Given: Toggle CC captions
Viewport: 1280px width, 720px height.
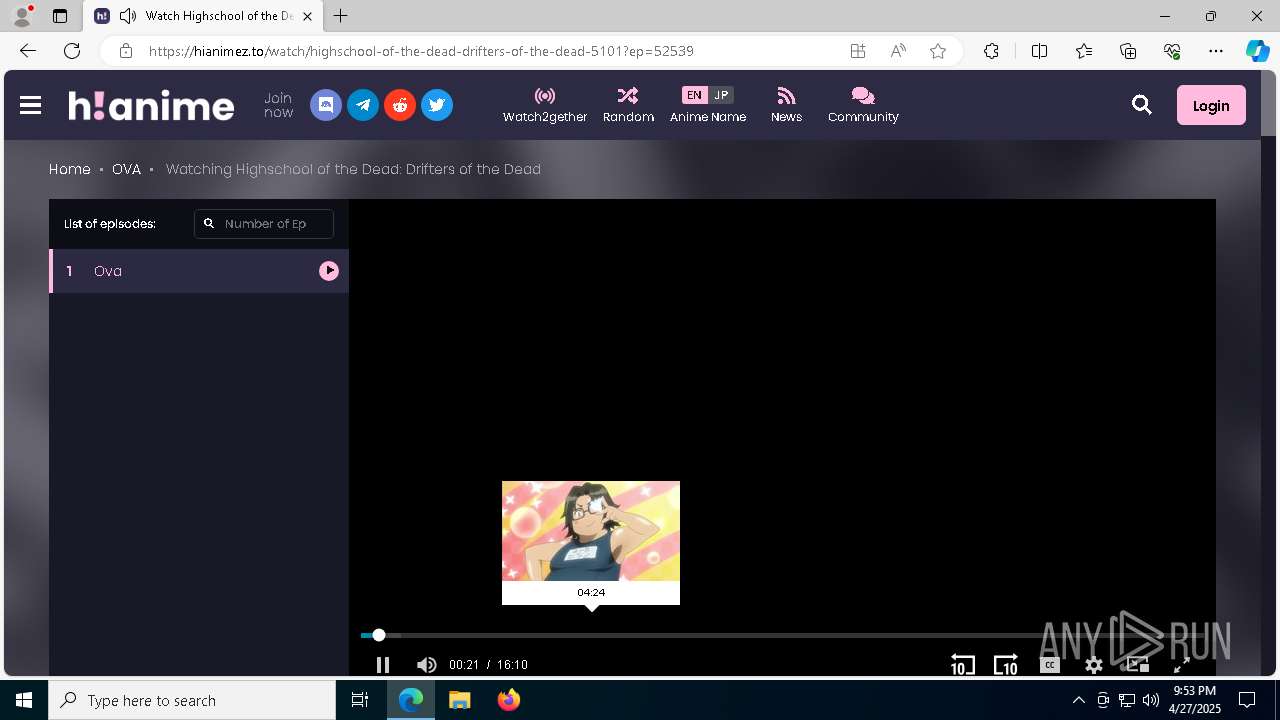Looking at the screenshot, I should tap(1049, 665).
